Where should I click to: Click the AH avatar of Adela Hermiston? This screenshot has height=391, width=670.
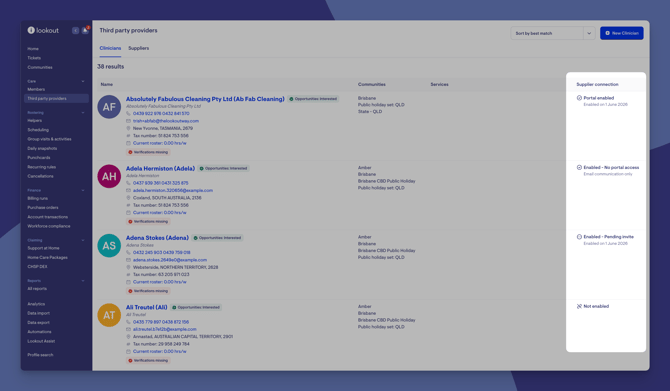click(x=109, y=176)
